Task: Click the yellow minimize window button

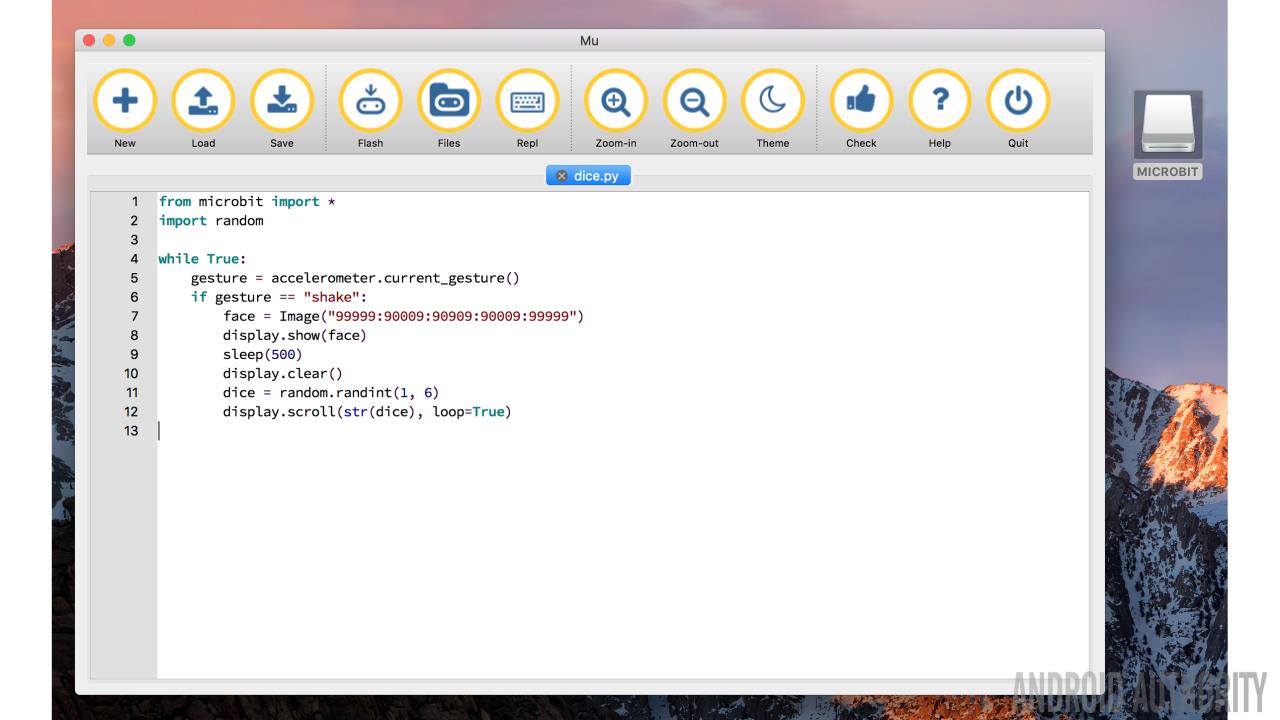Action: click(x=109, y=40)
